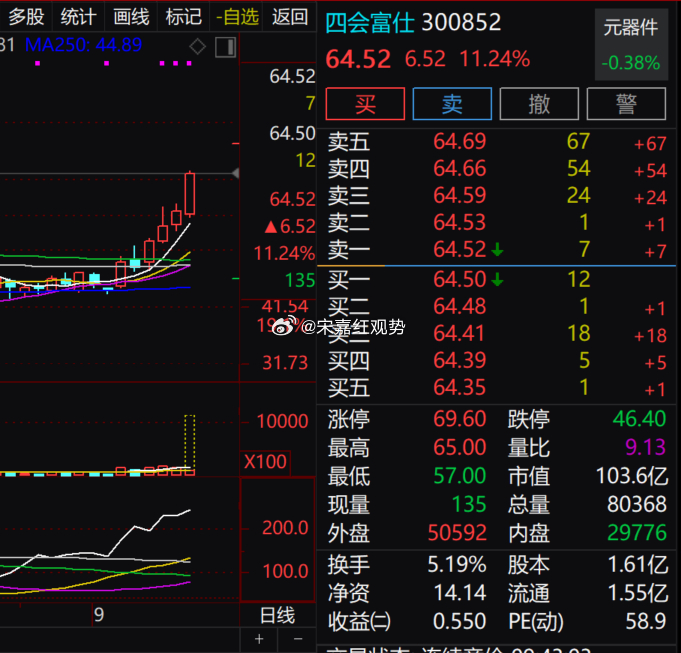Select 买四 price 64.39
Image resolution: width=681 pixels, height=653 pixels.
(460, 360)
